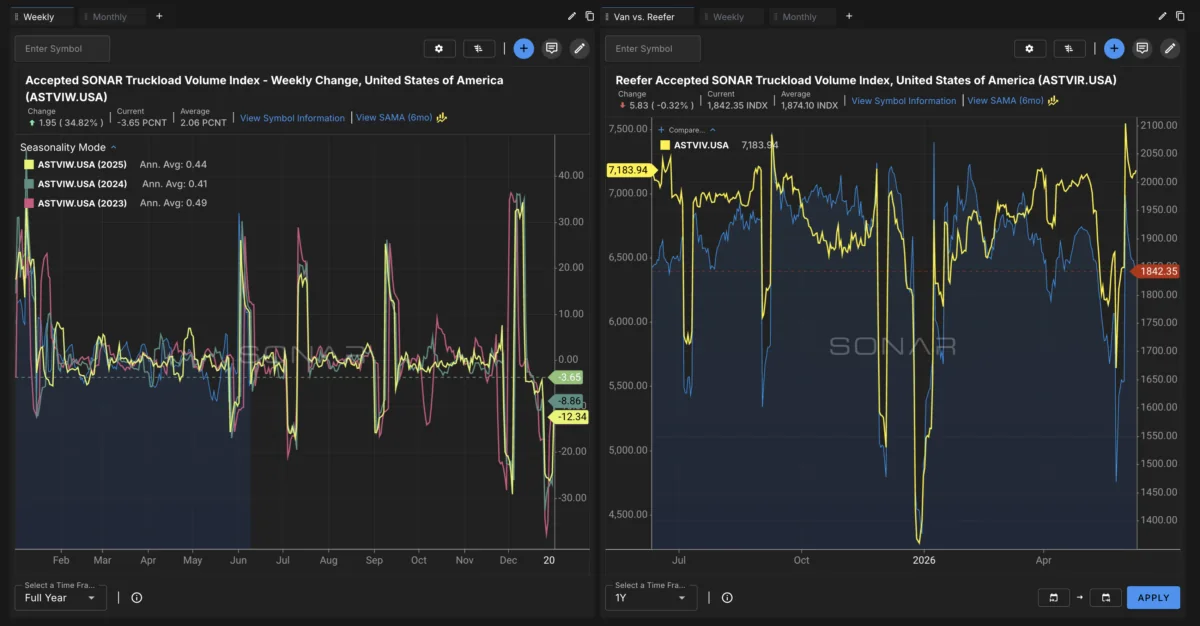Open chart settings gear in left panel
This screenshot has width=1200, height=626.
[x=439, y=48]
